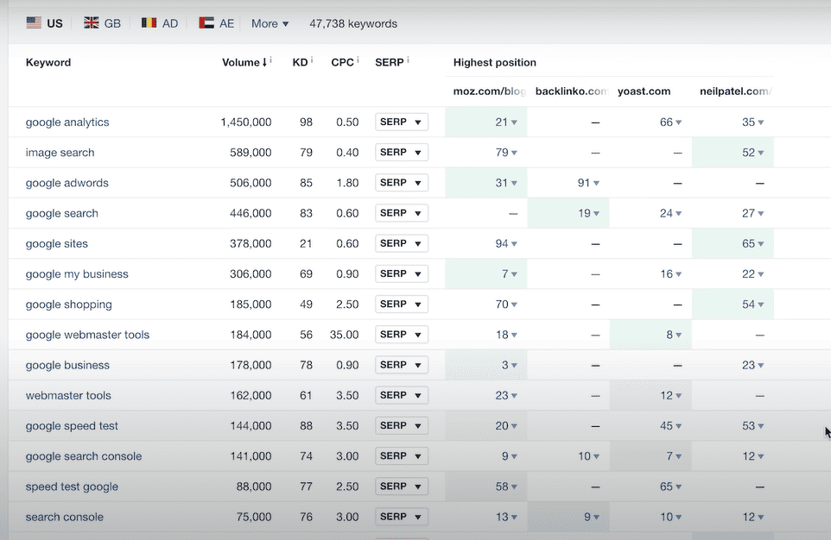This screenshot has height=540, width=831.
Task: Expand backlinko position 91 for google adwords
Action: tap(588, 182)
